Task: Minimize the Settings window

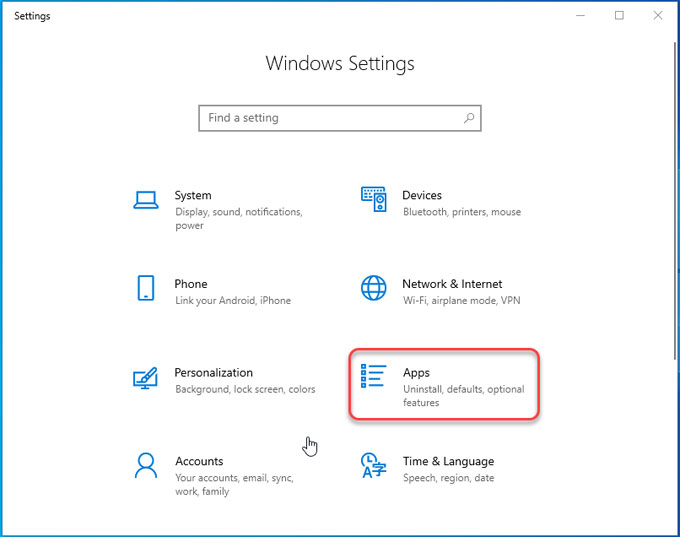Action: click(x=580, y=16)
